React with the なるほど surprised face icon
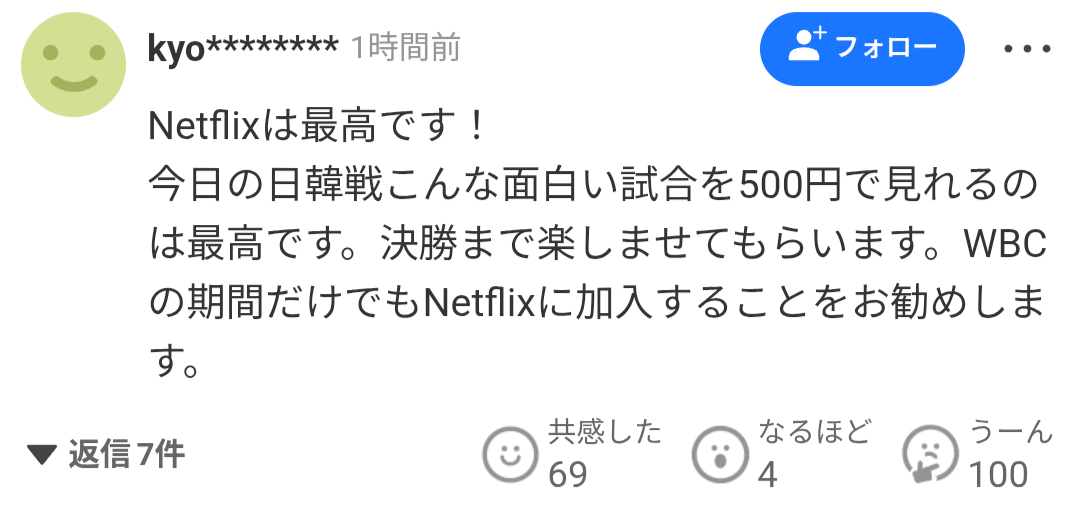Image resolution: width=1080 pixels, height=505 pixels. pyautogui.click(x=720, y=455)
